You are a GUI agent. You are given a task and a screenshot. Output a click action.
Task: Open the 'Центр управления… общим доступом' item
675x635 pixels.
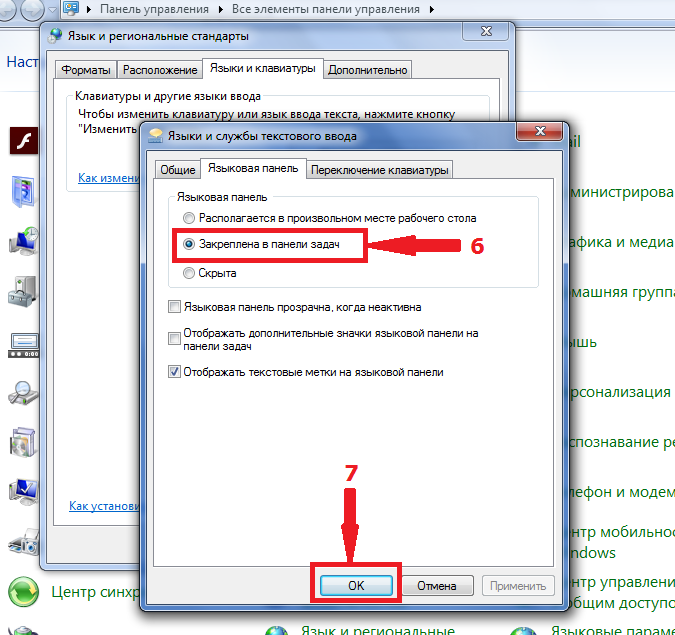[622, 592]
